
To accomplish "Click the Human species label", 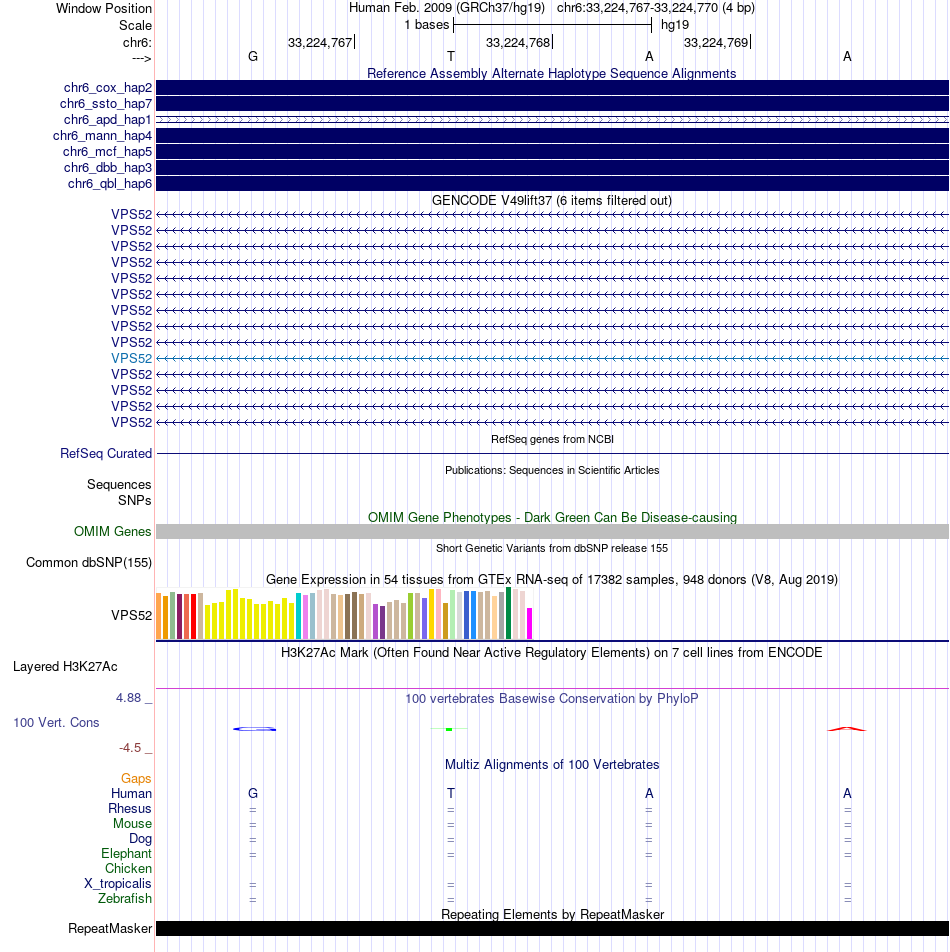I will pos(131,794).
